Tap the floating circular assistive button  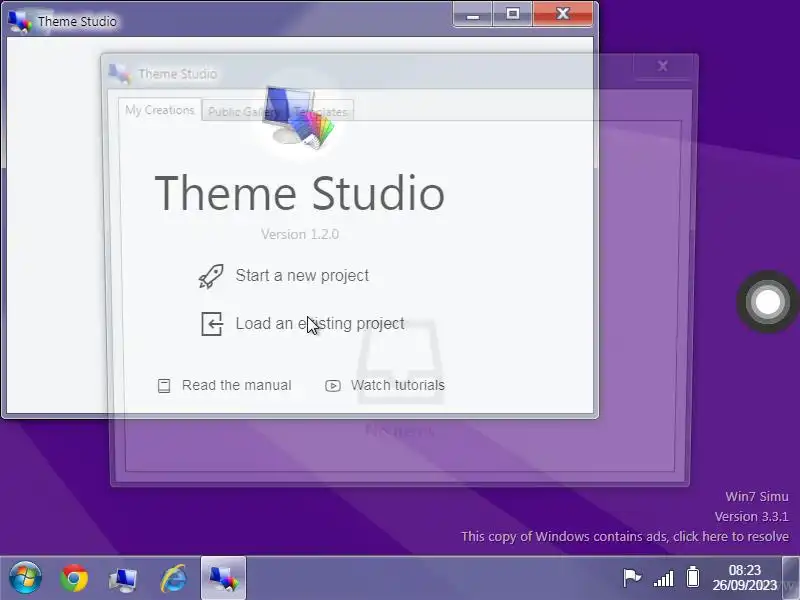click(767, 302)
